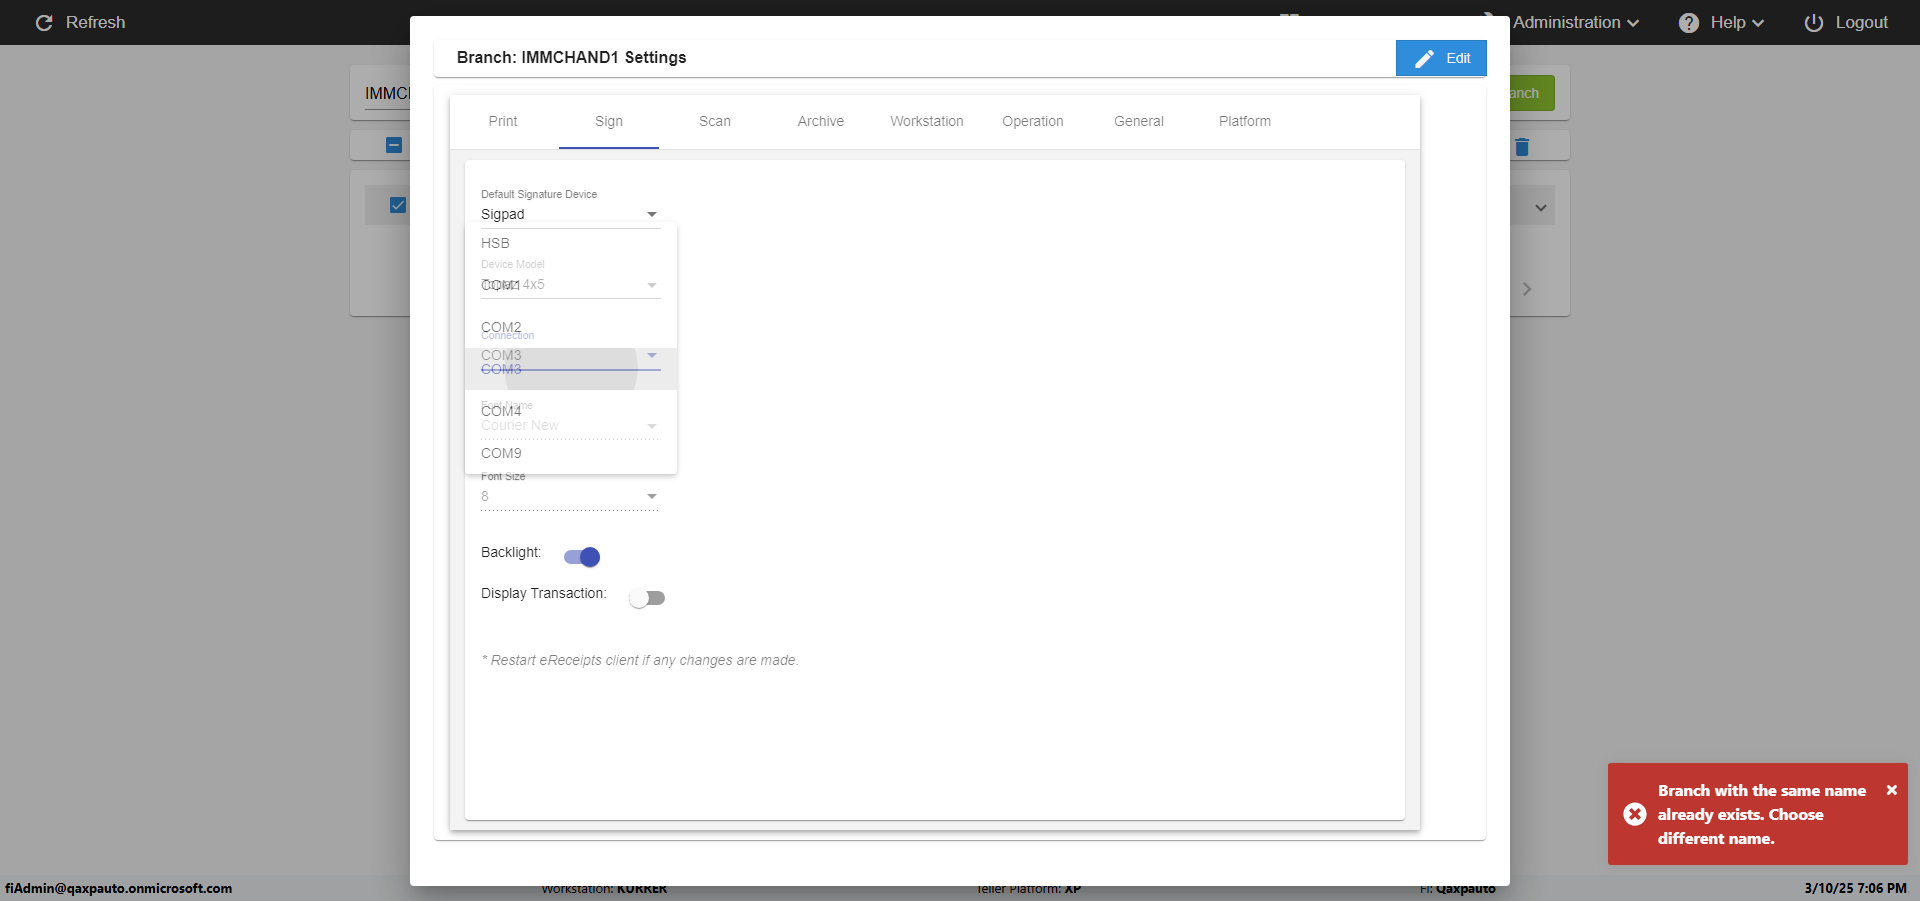The height and width of the screenshot is (901, 1920).
Task: Click the 3/10/25 7:06 PM timestamp
Action: 1855,888
